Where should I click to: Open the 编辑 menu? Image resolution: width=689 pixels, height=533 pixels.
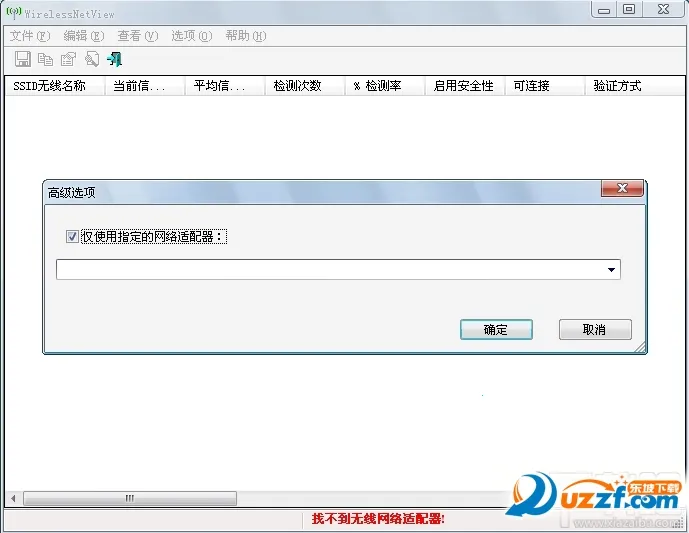[x=83, y=36]
